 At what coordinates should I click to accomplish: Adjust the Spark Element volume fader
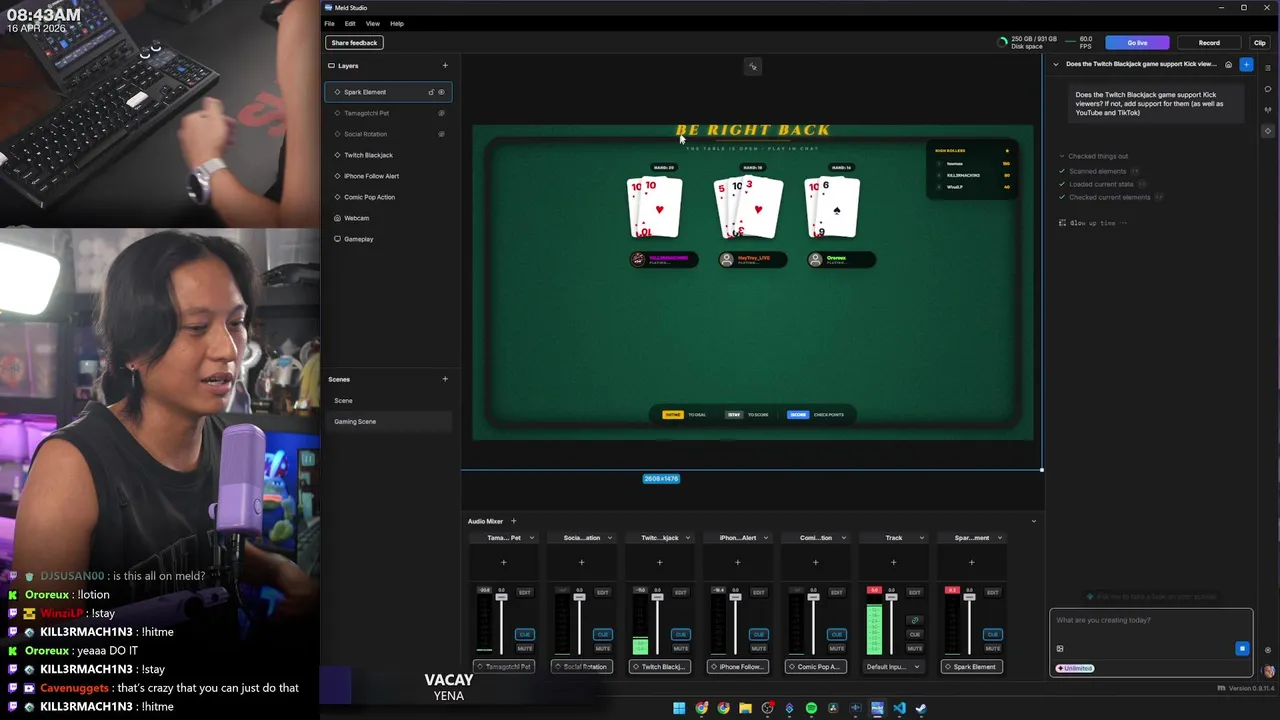[969, 597]
